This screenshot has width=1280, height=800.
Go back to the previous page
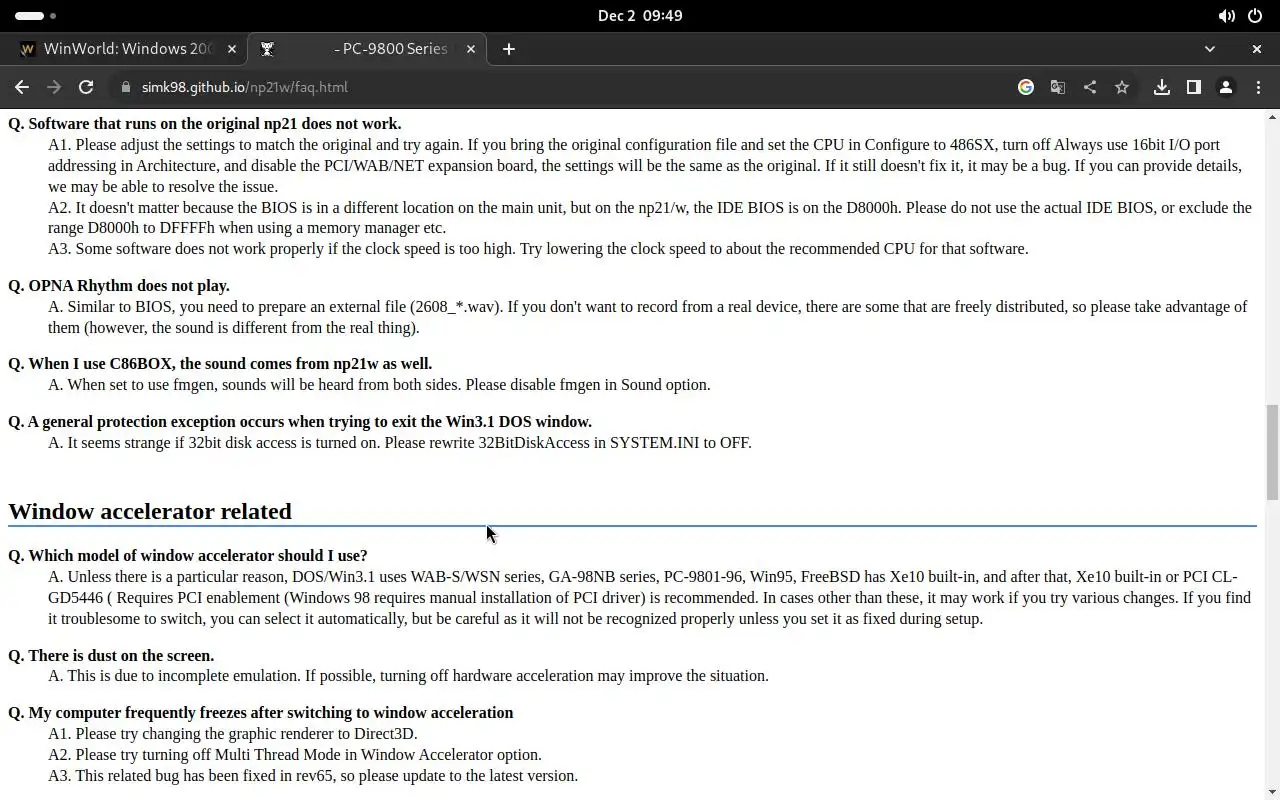22,87
